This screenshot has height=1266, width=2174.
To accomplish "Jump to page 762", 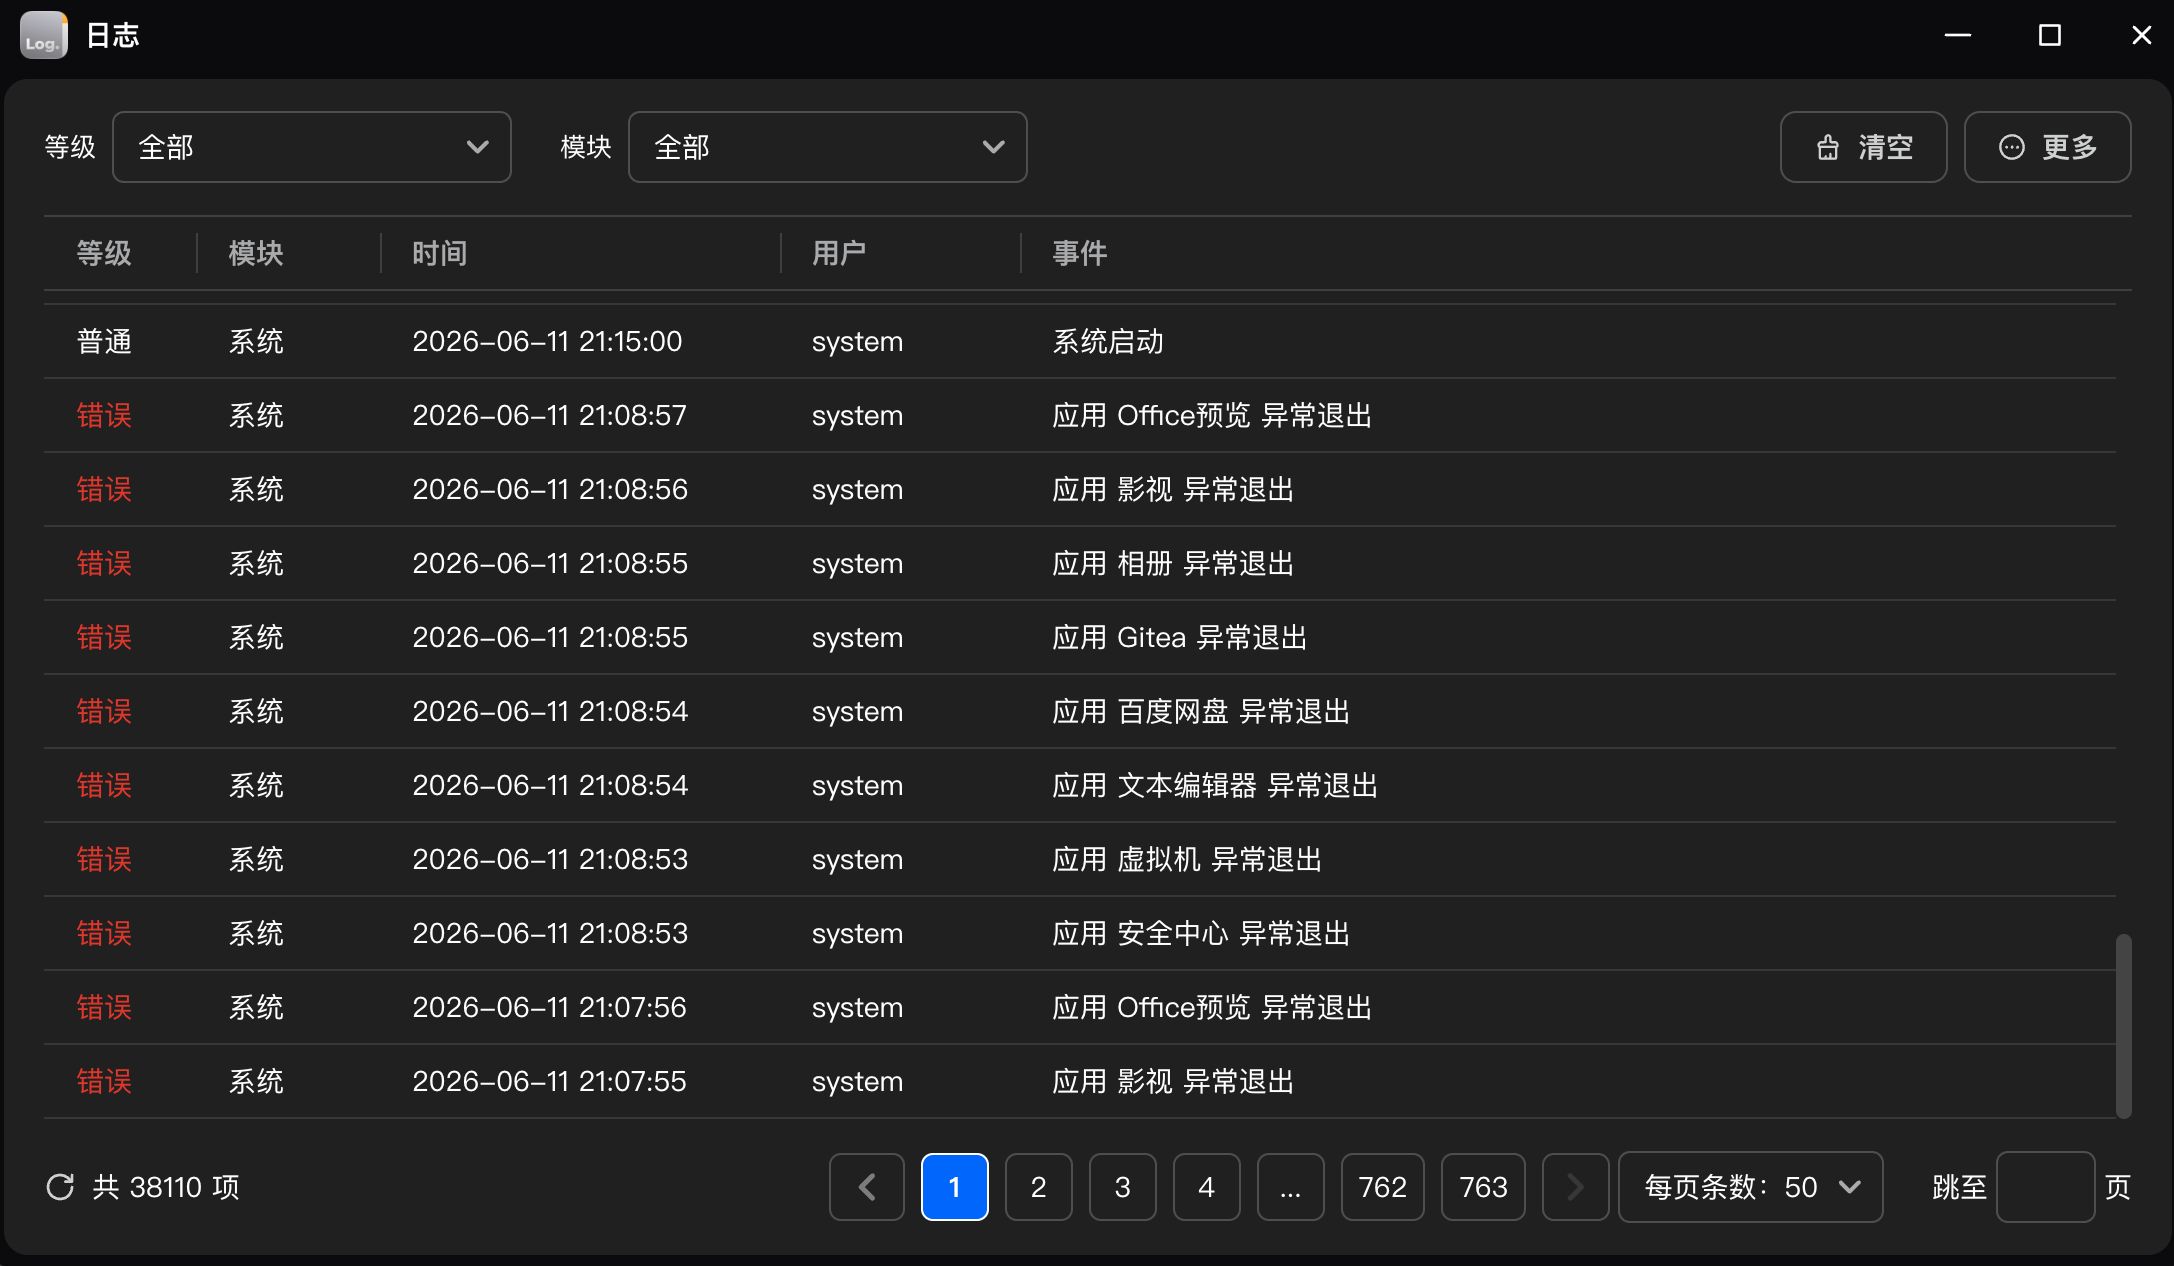I will [x=1383, y=1187].
